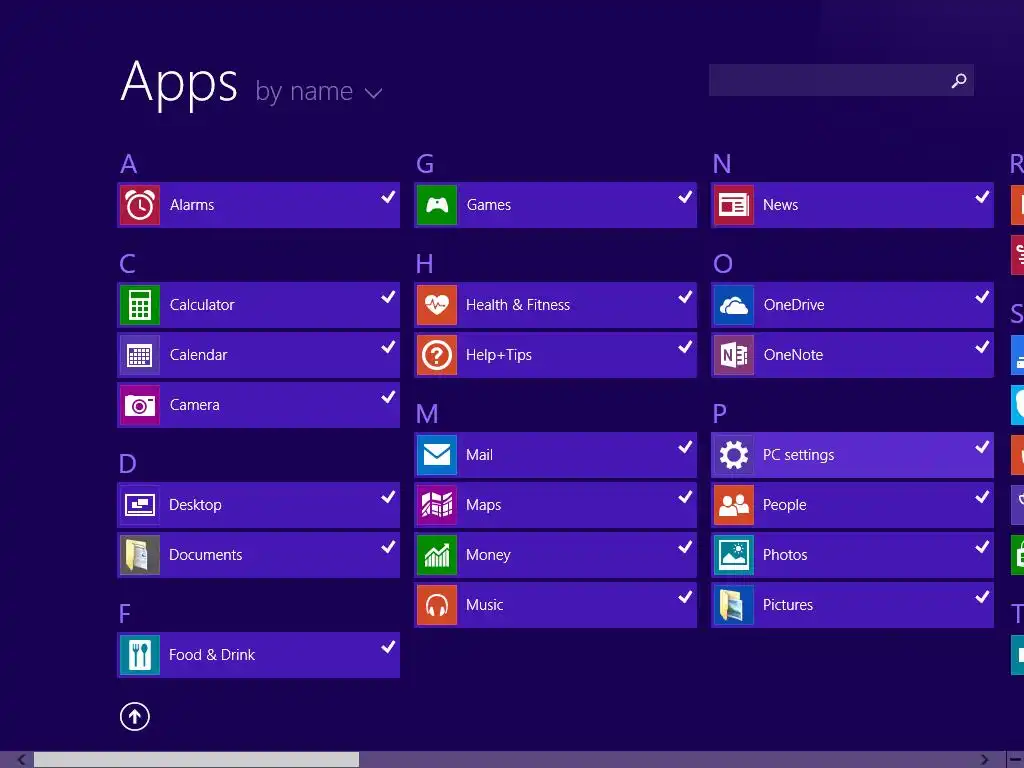Launch the Music headphones icon

point(437,605)
